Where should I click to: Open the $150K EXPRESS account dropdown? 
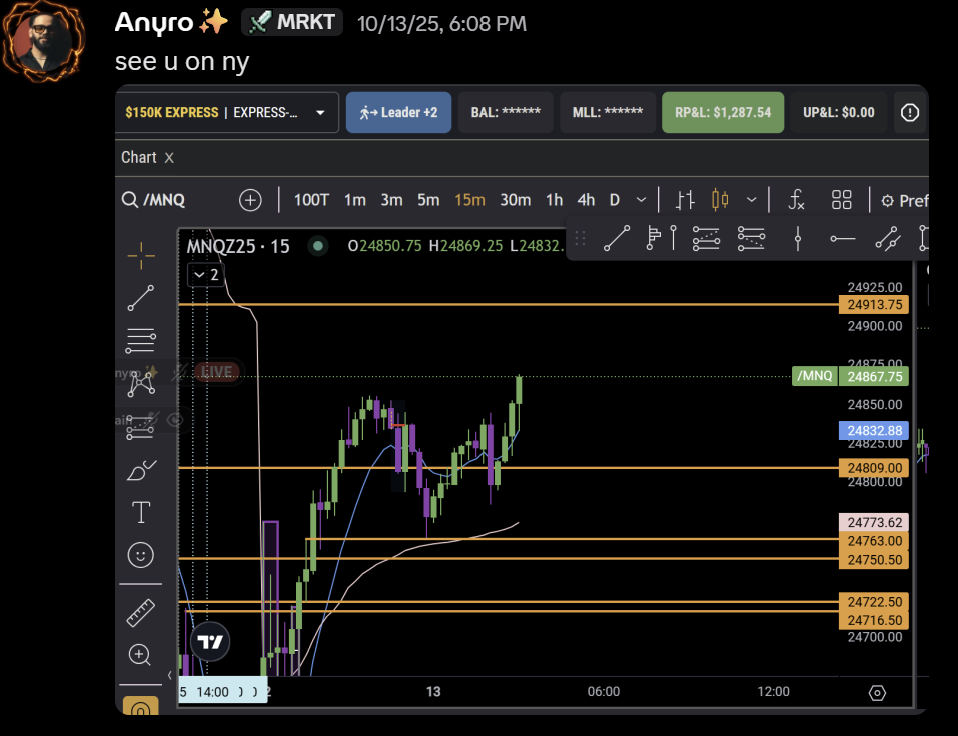pos(227,112)
